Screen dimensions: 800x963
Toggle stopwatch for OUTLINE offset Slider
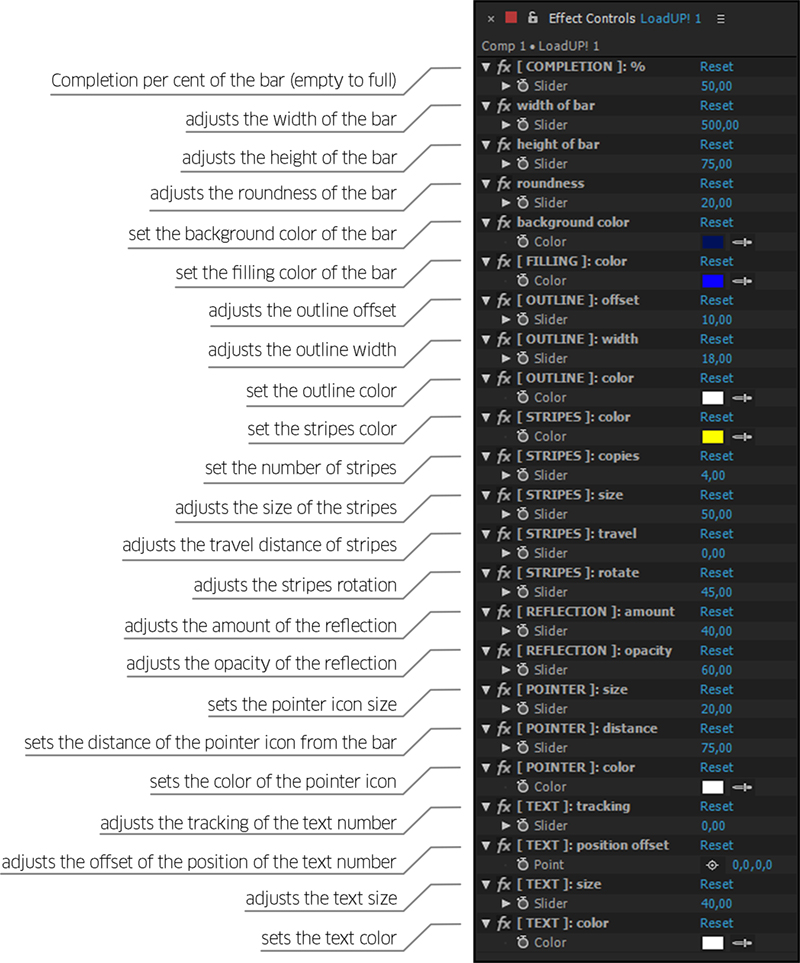tap(522, 319)
